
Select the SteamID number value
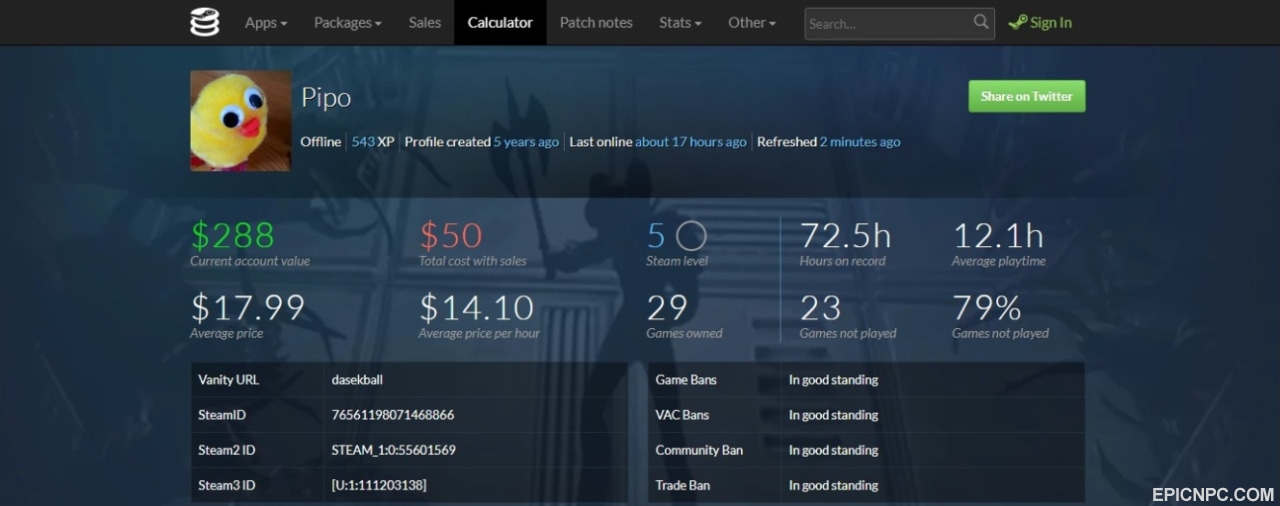[x=393, y=415]
